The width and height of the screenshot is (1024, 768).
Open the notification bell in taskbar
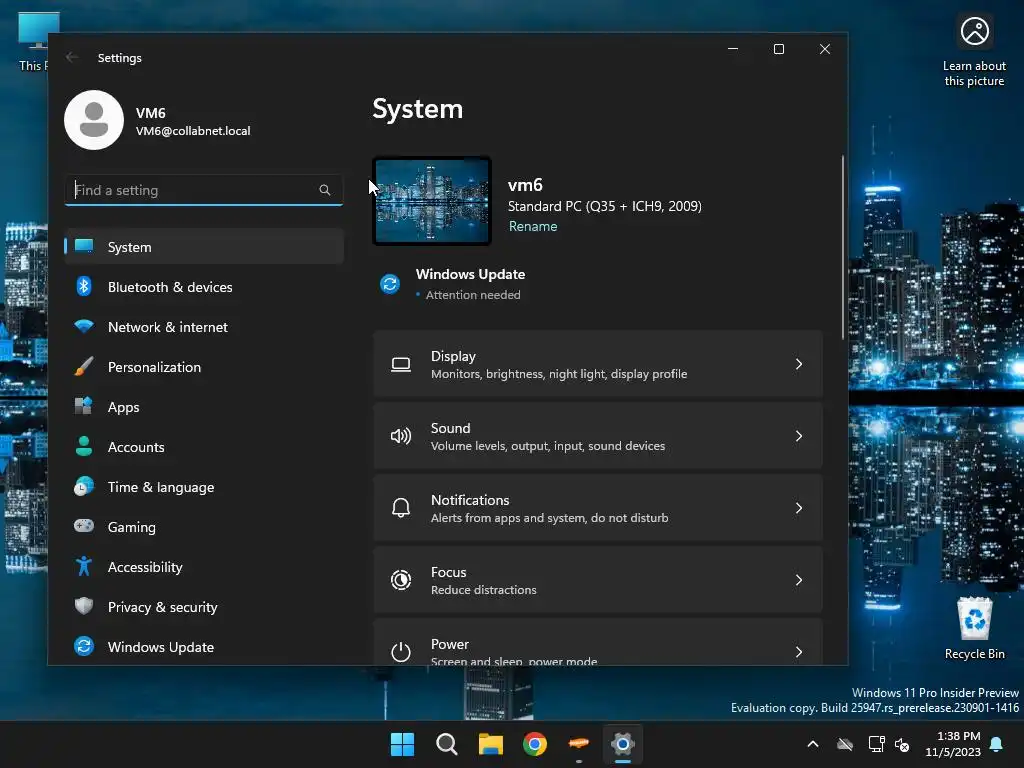(x=997, y=744)
